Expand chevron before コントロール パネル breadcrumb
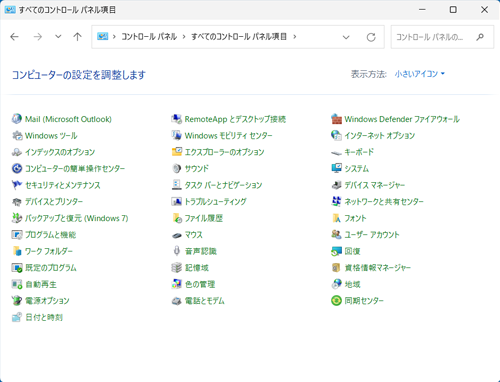Screen dimensions: 500x382 point(114,37)
